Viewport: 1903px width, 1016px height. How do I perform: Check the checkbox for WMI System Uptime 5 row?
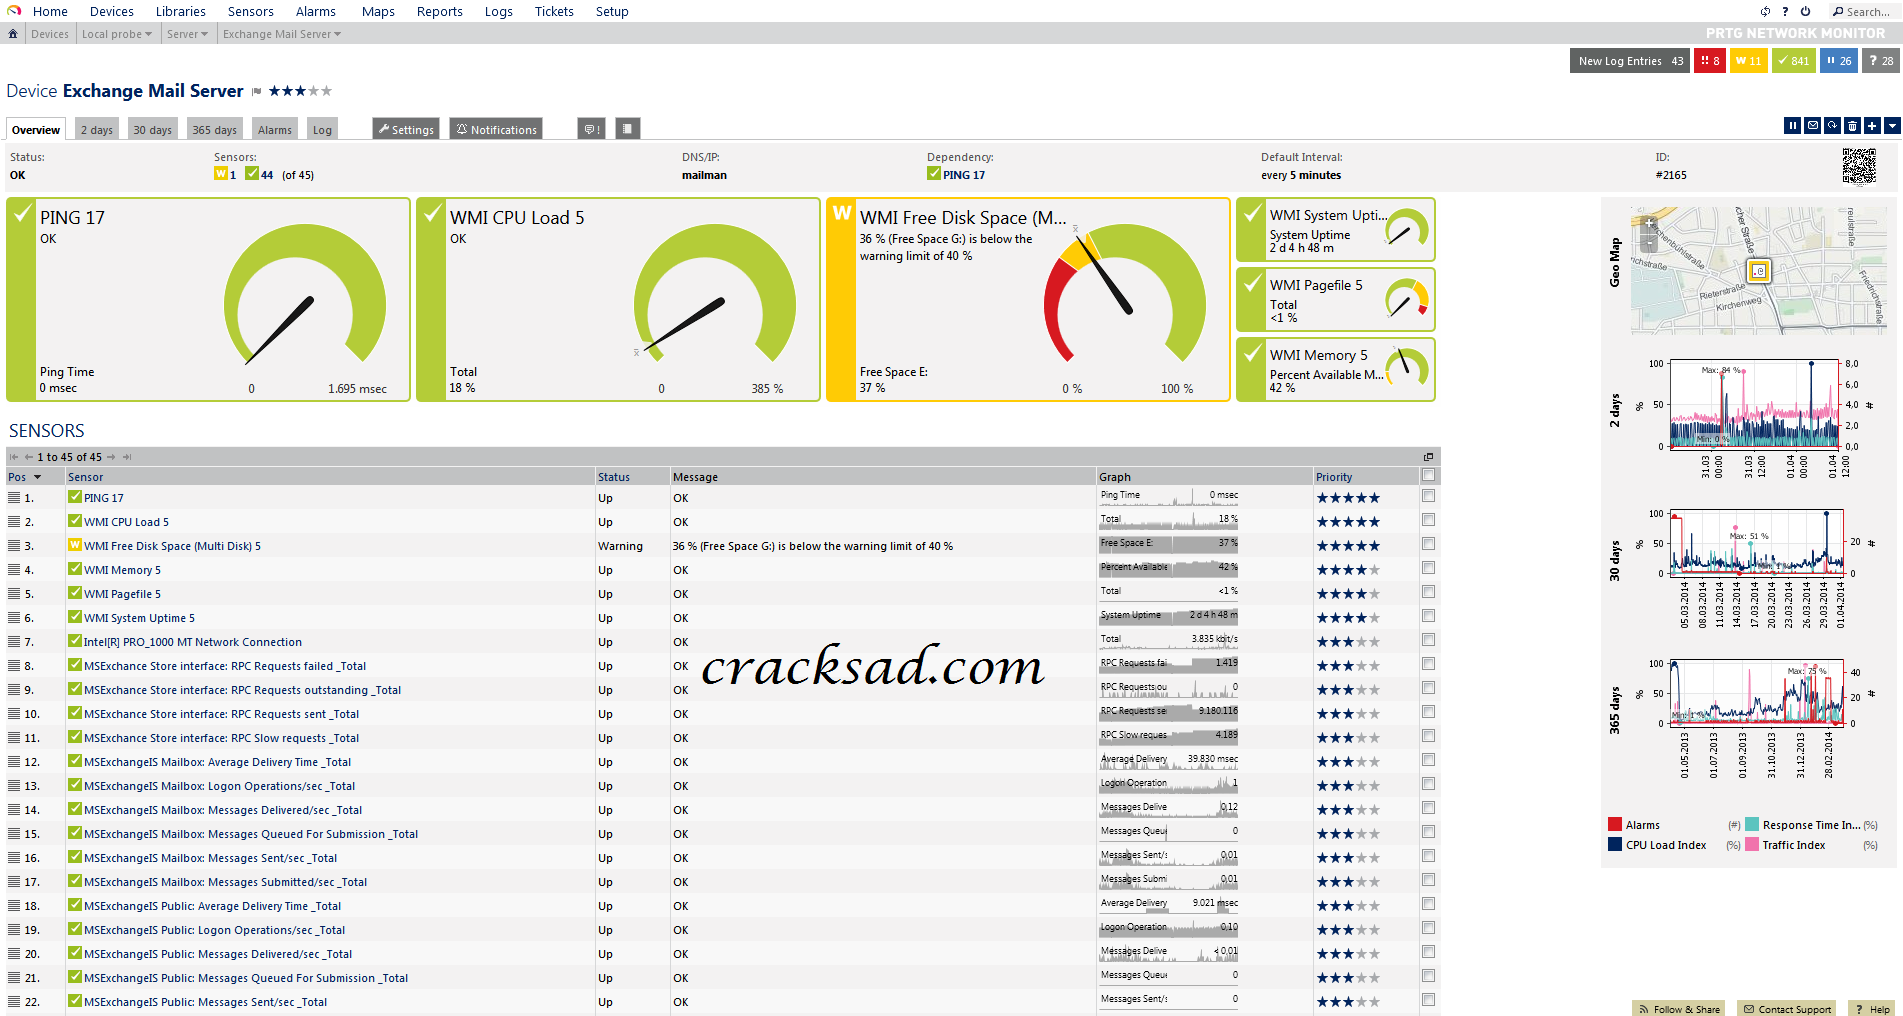1428,616
